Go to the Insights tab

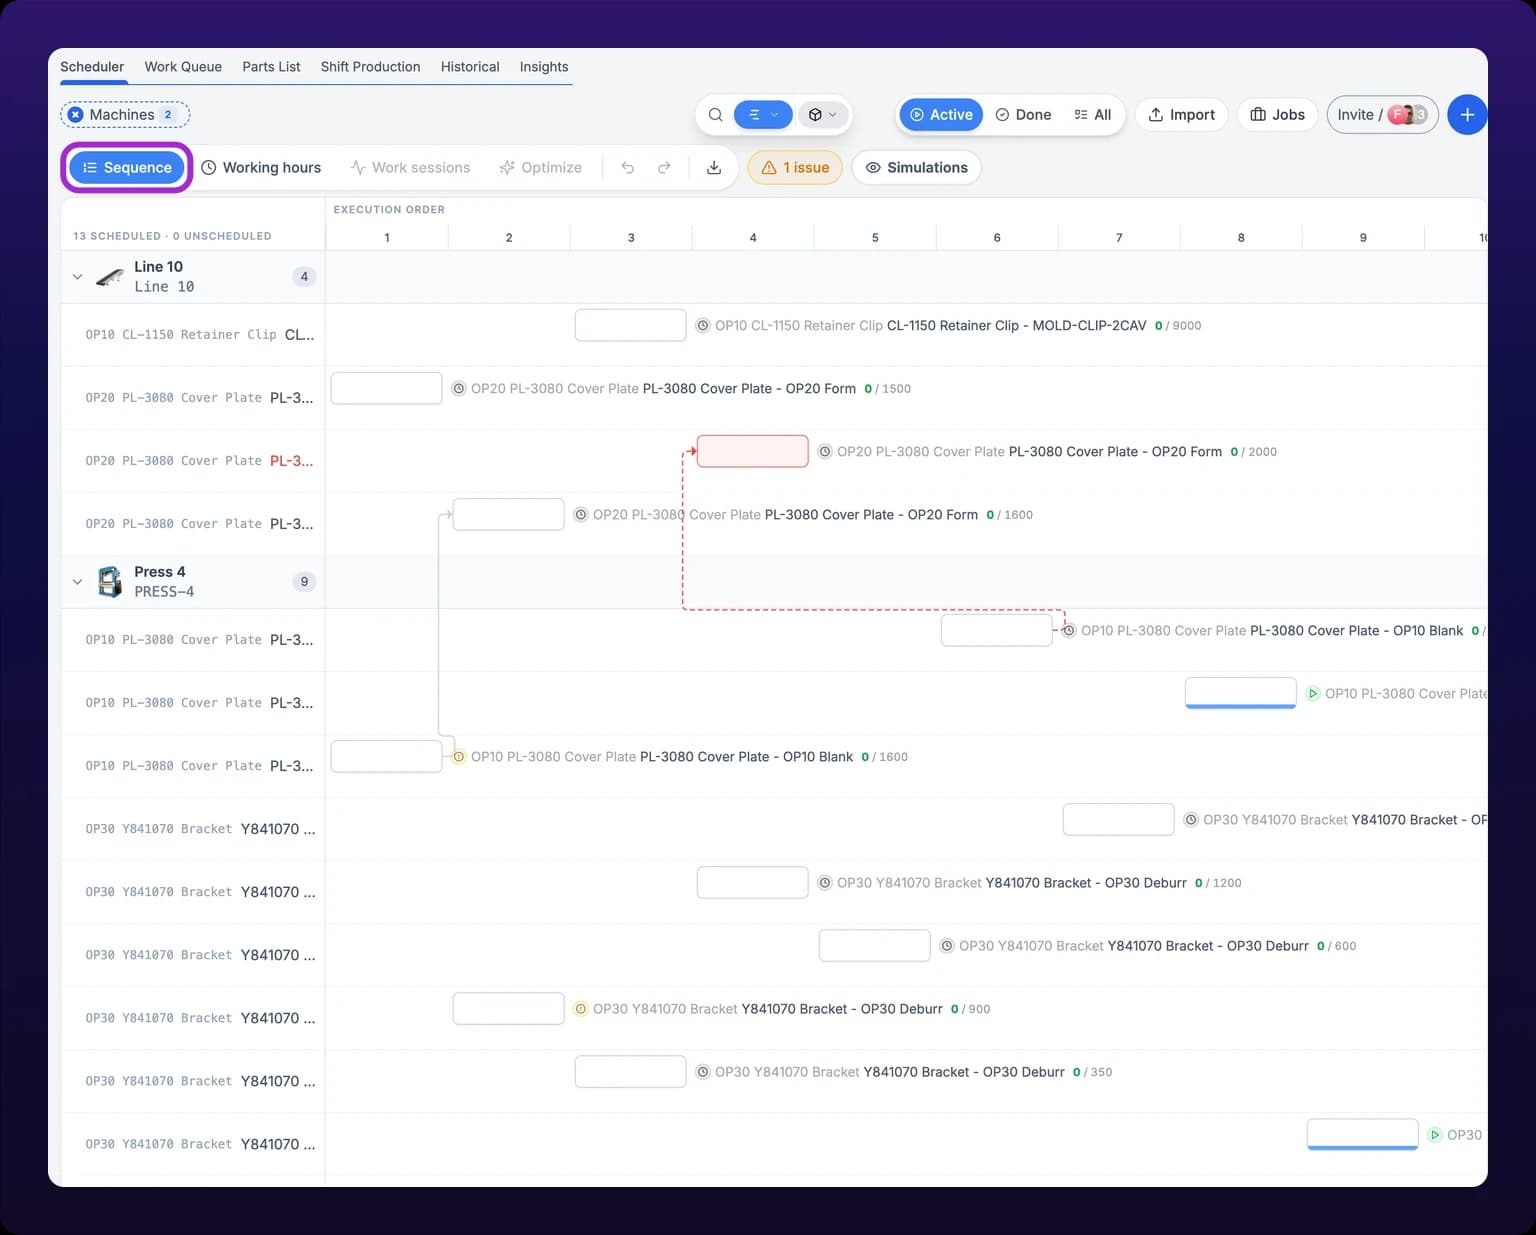544,67
